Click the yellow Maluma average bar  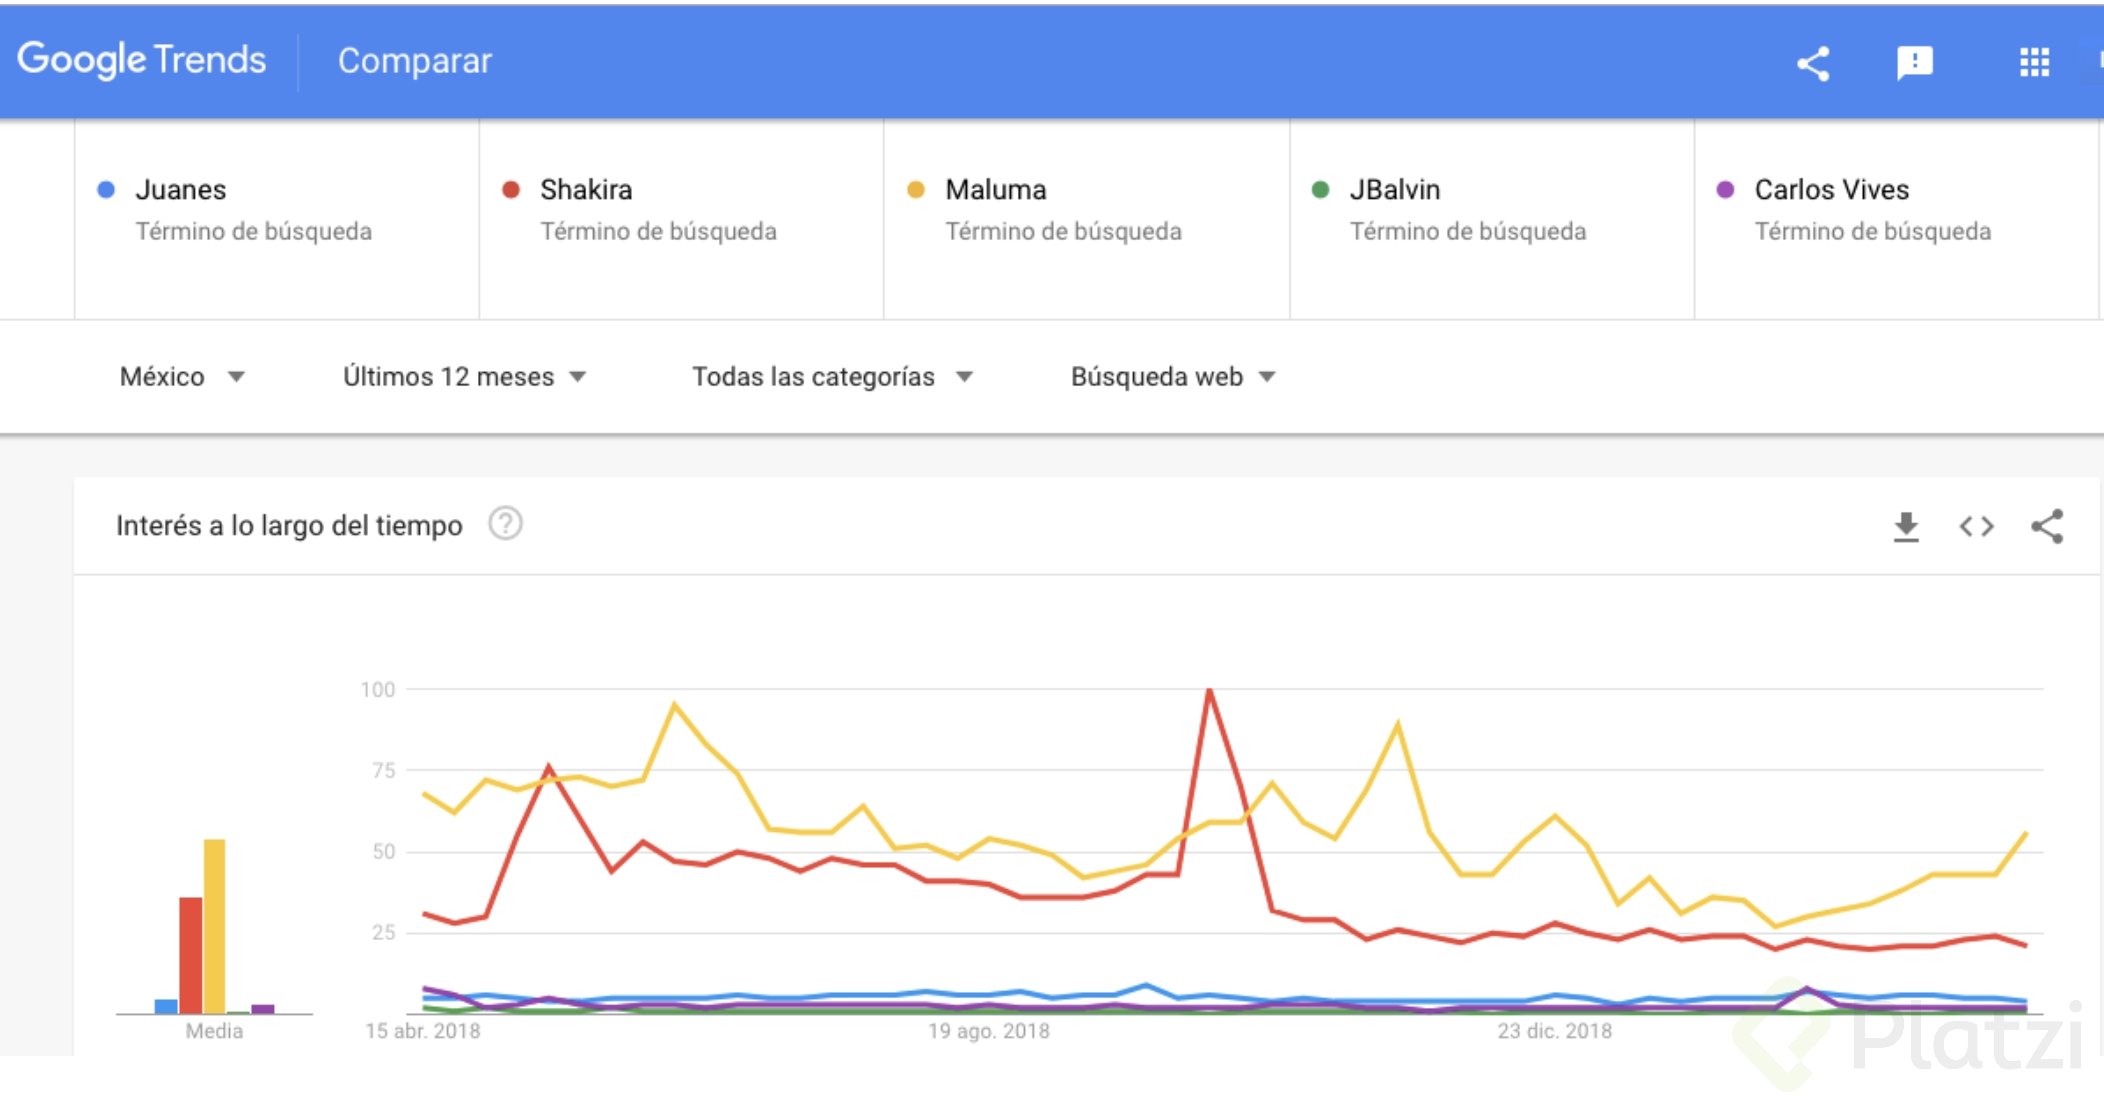(214, 926)
